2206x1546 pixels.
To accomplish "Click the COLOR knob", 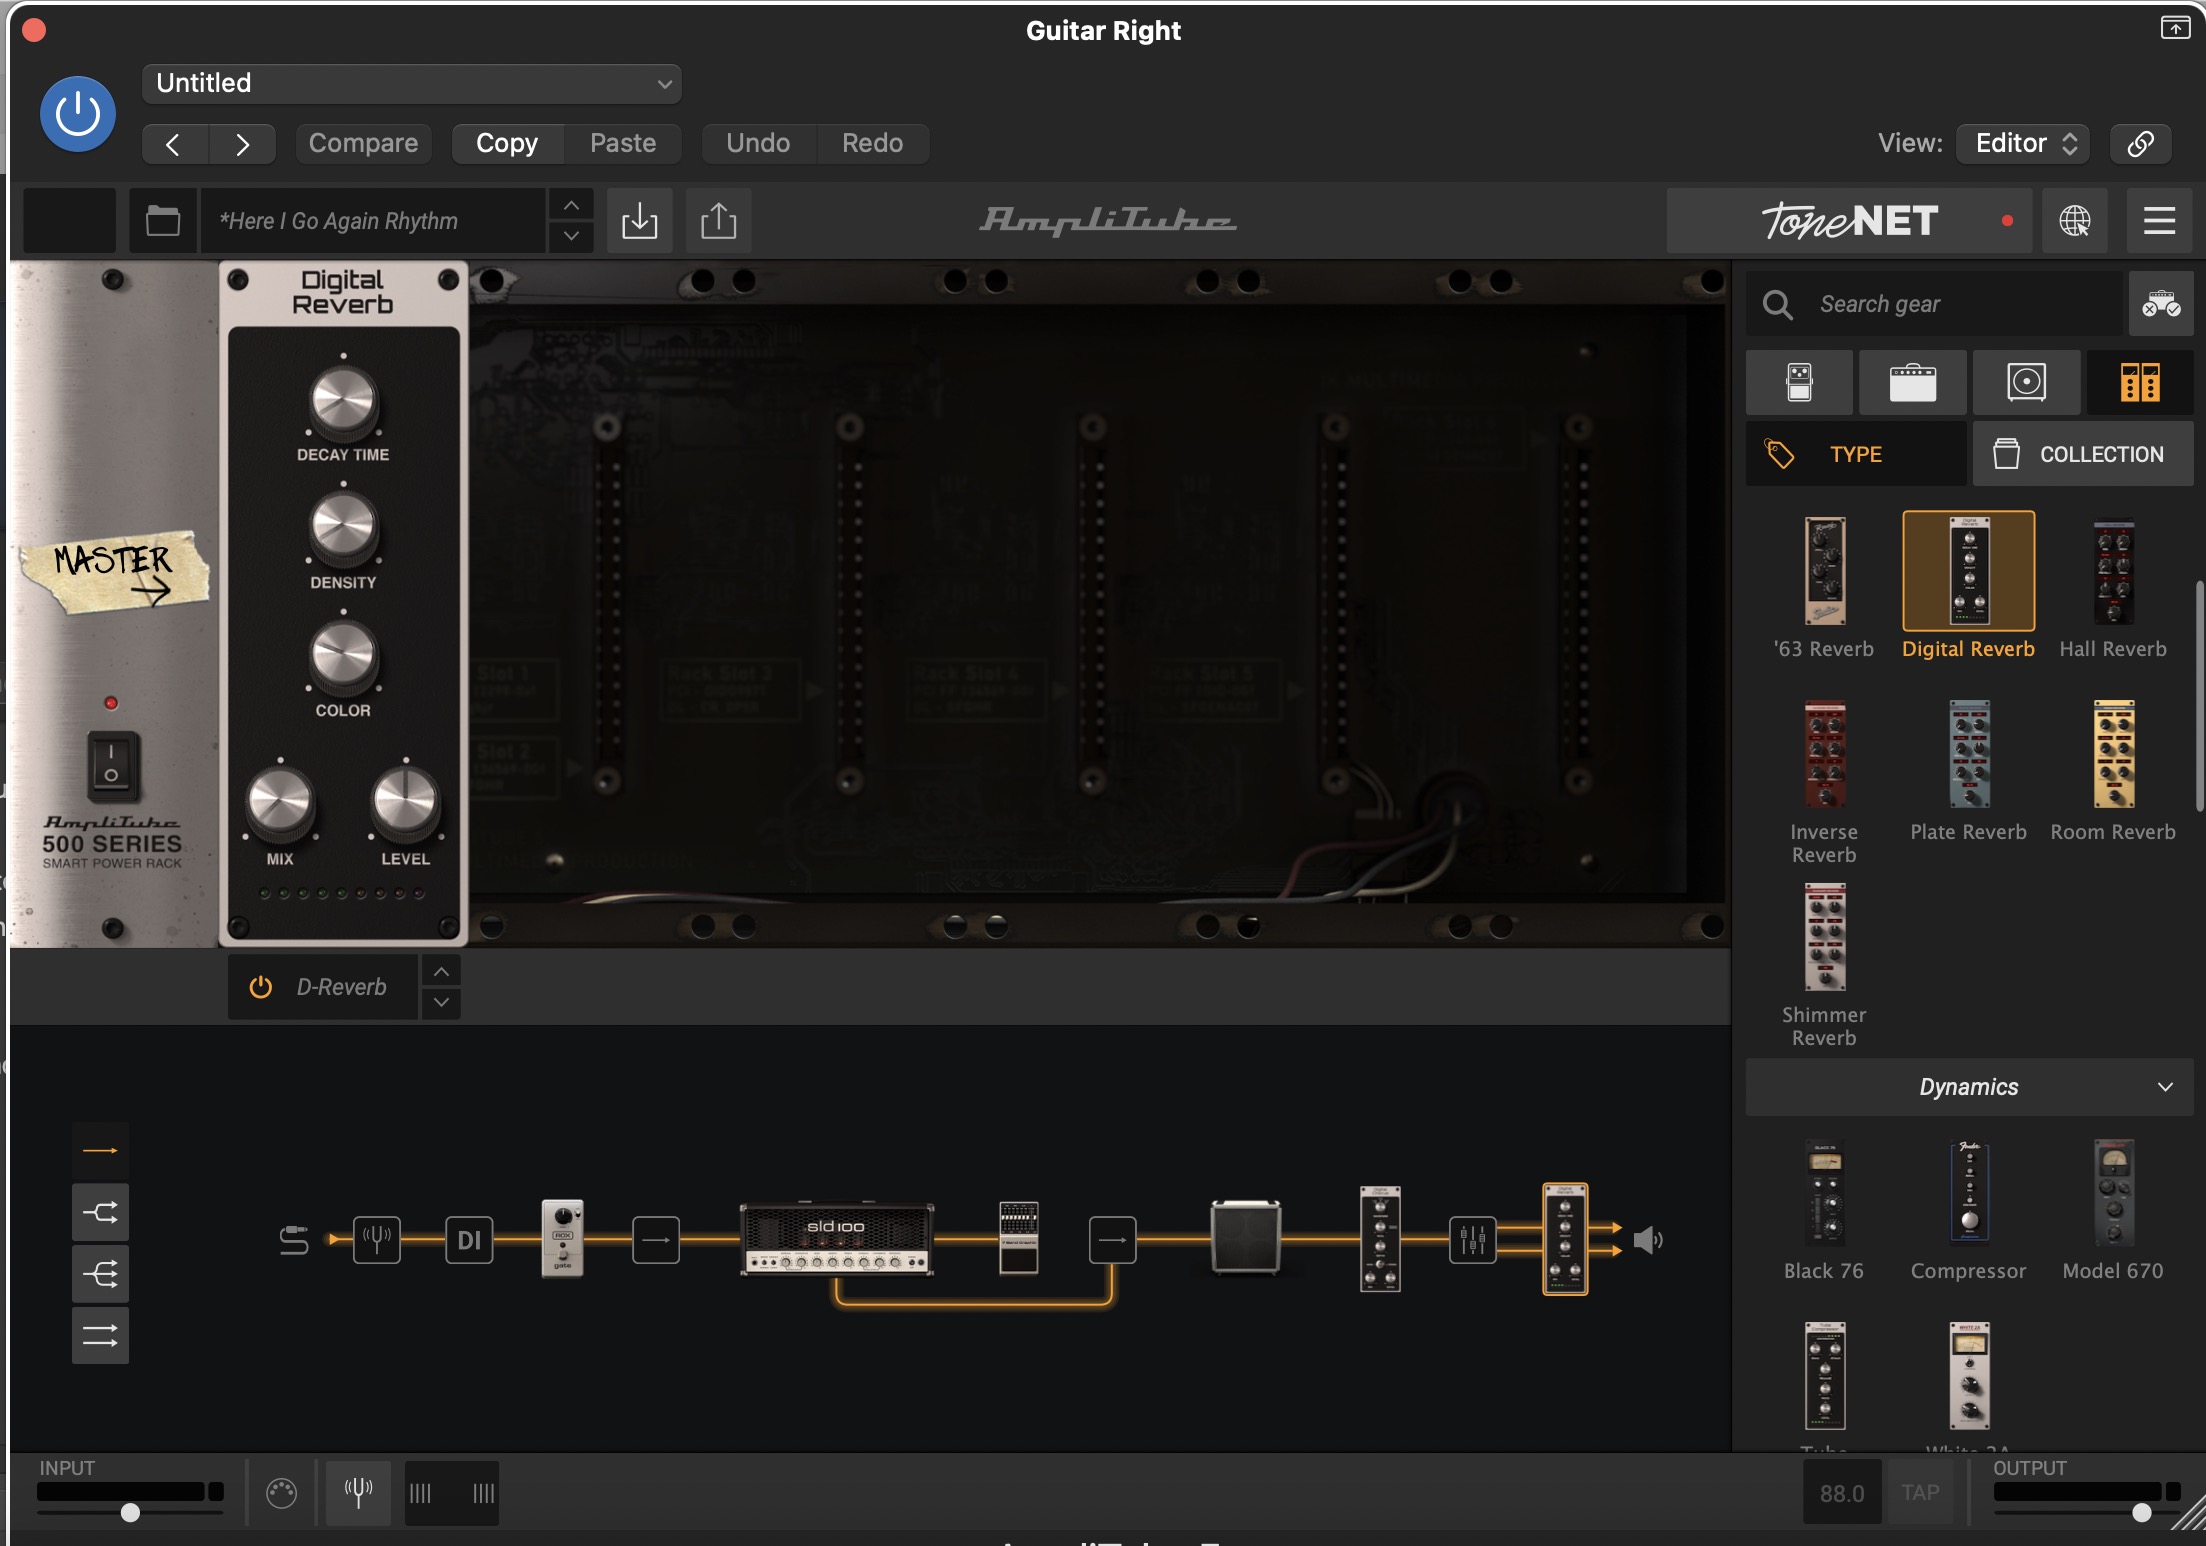I will click(x=343, y=656).
